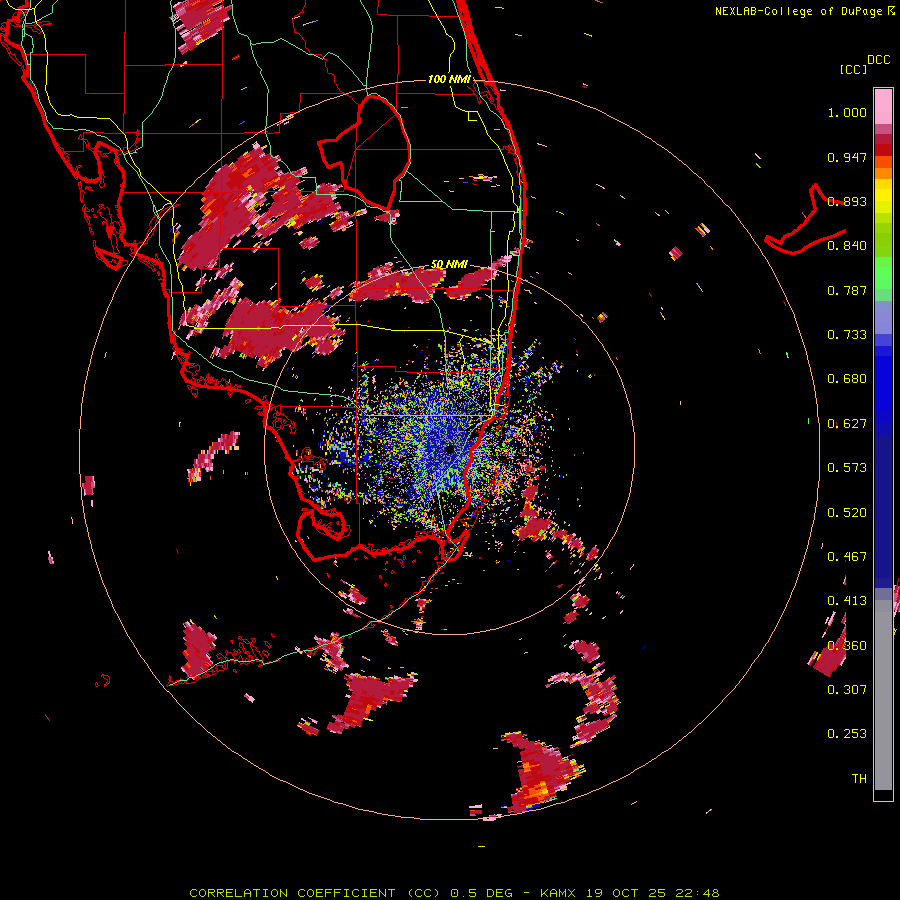This screenshot has width=900, height=900.
Task: Click the 0.947 scale value
Action: (x=847, y=157)
